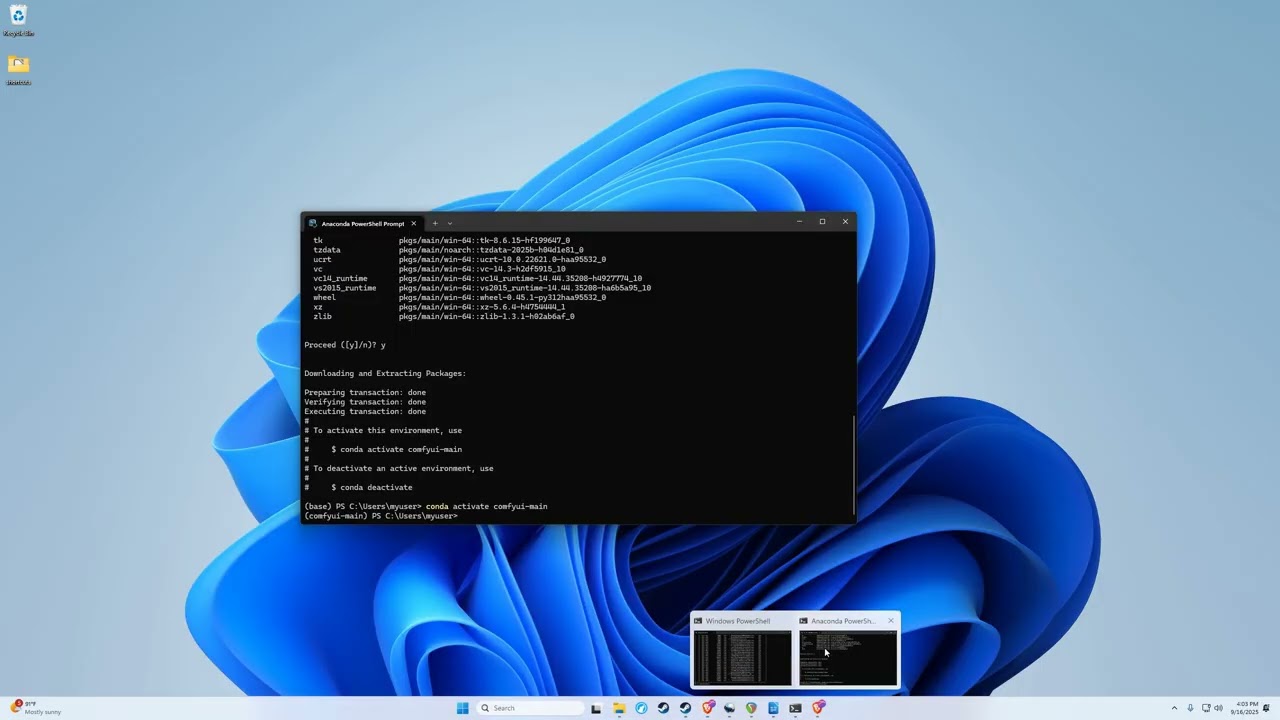
Task: Select the yellow folder icon on the desktop
Action: click(x=18, y=69)
